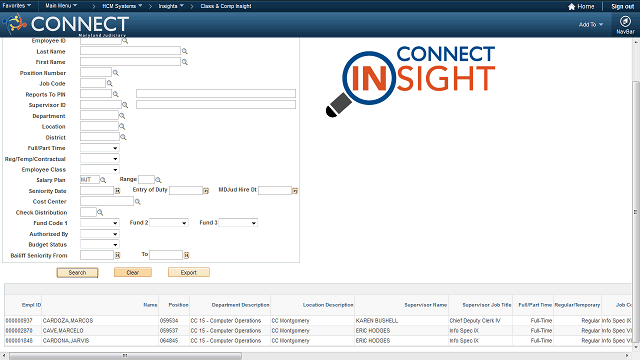
Task: Click into Reports To PIN description field
Action: coord(216,94)
